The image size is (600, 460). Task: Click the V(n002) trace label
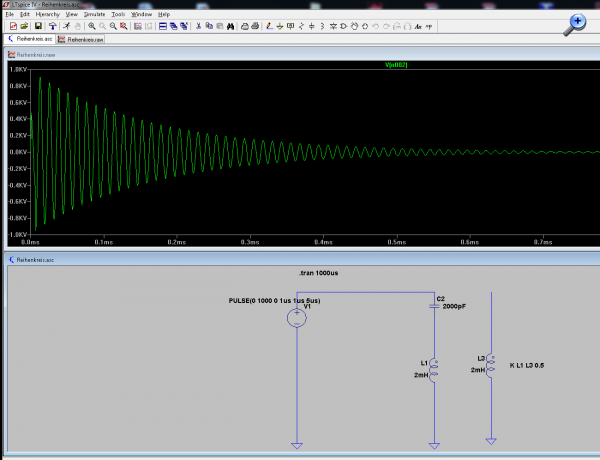pos(396,65)
